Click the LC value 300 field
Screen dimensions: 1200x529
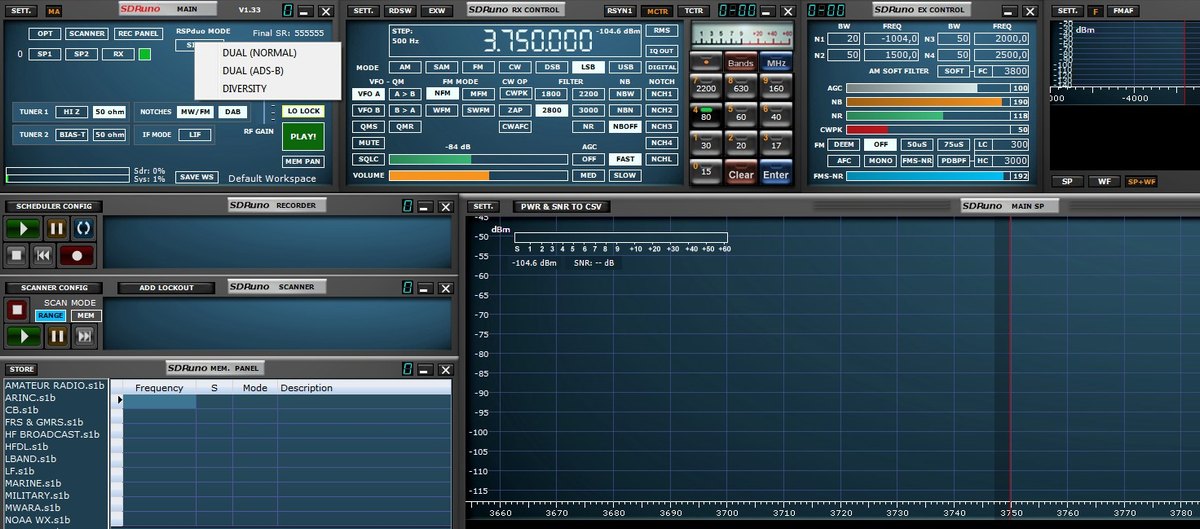tap(1012, 145)
